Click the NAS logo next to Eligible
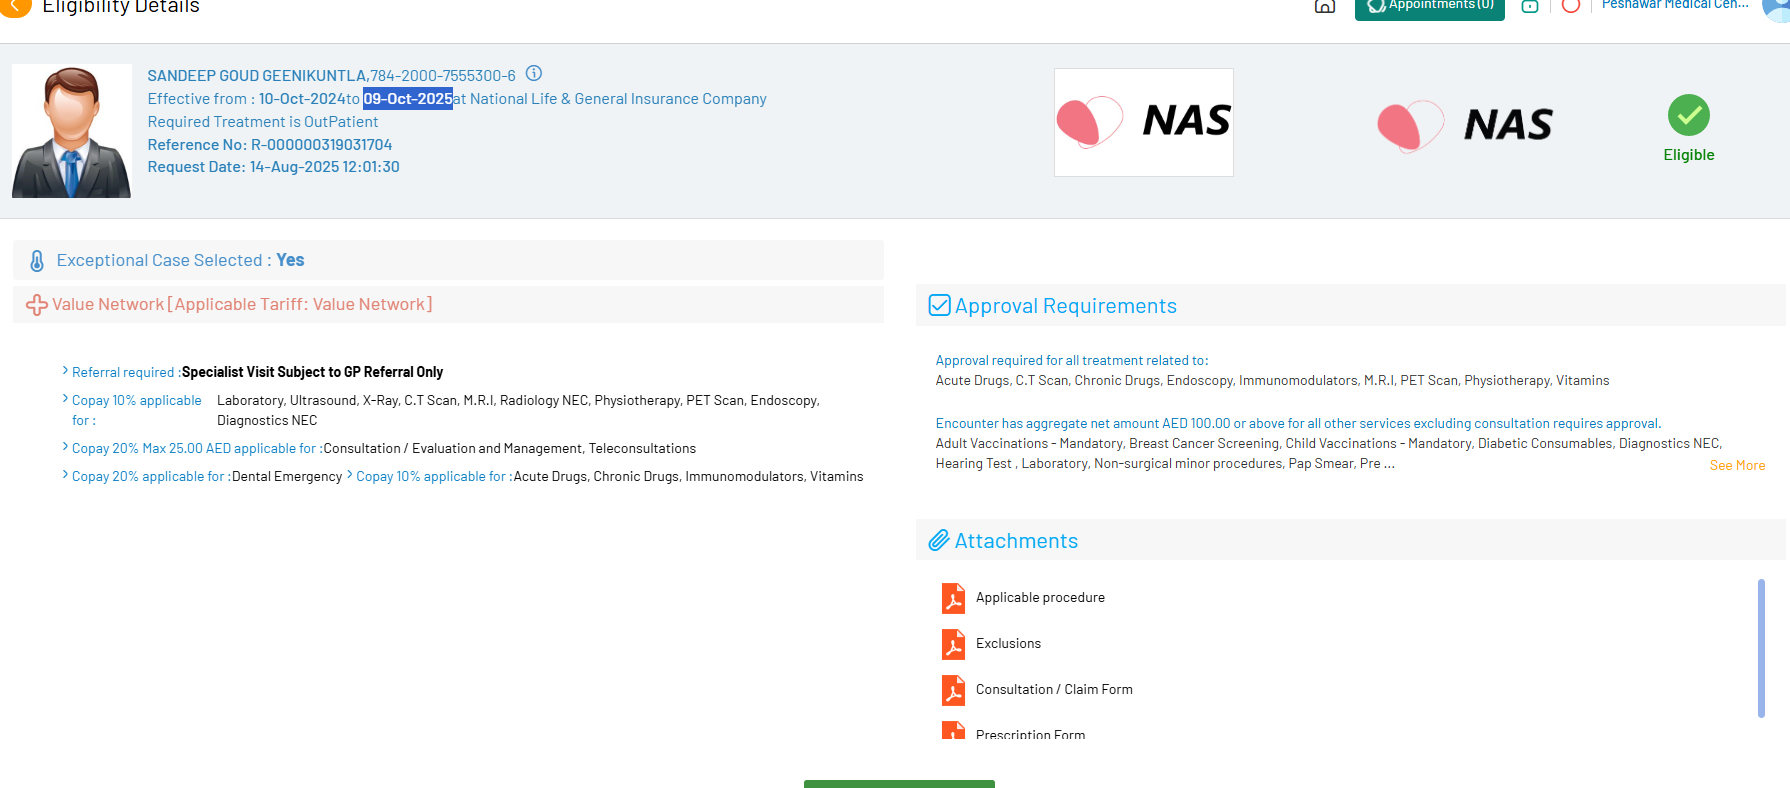 coord(1465,125)
